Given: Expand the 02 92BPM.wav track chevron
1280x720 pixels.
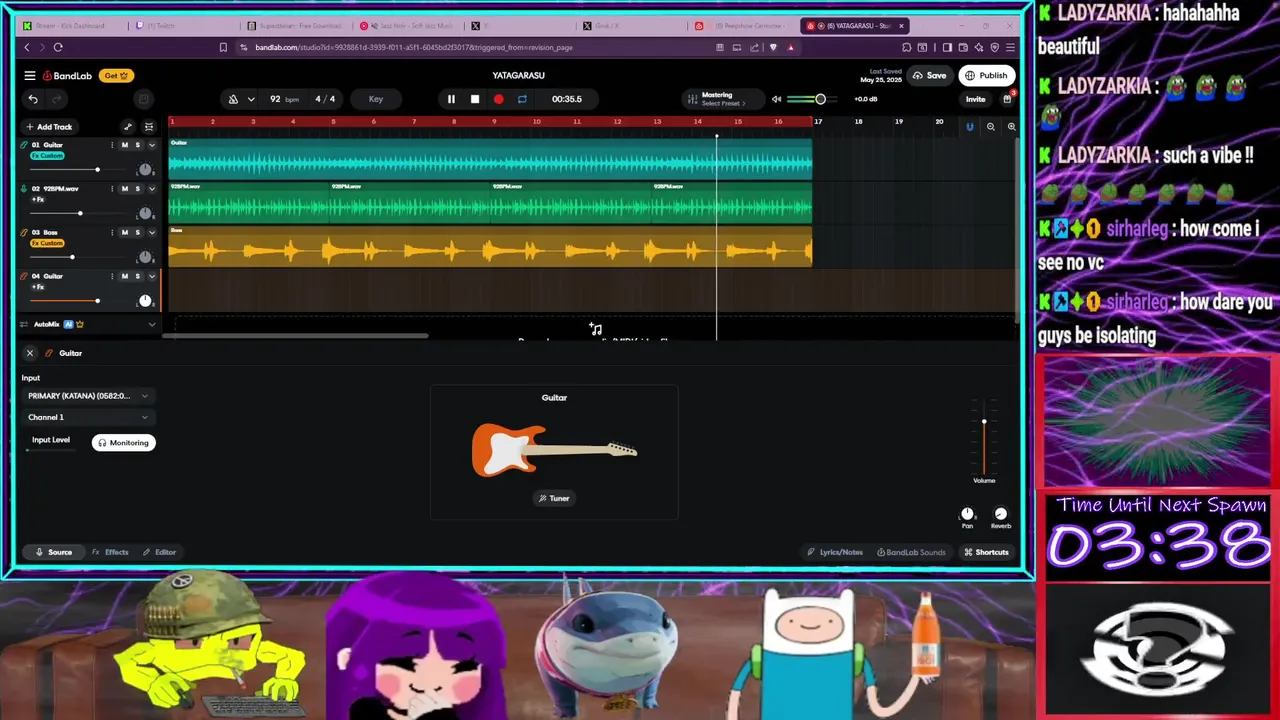Looking at the screenshot, I should click(x=151, y=188).
